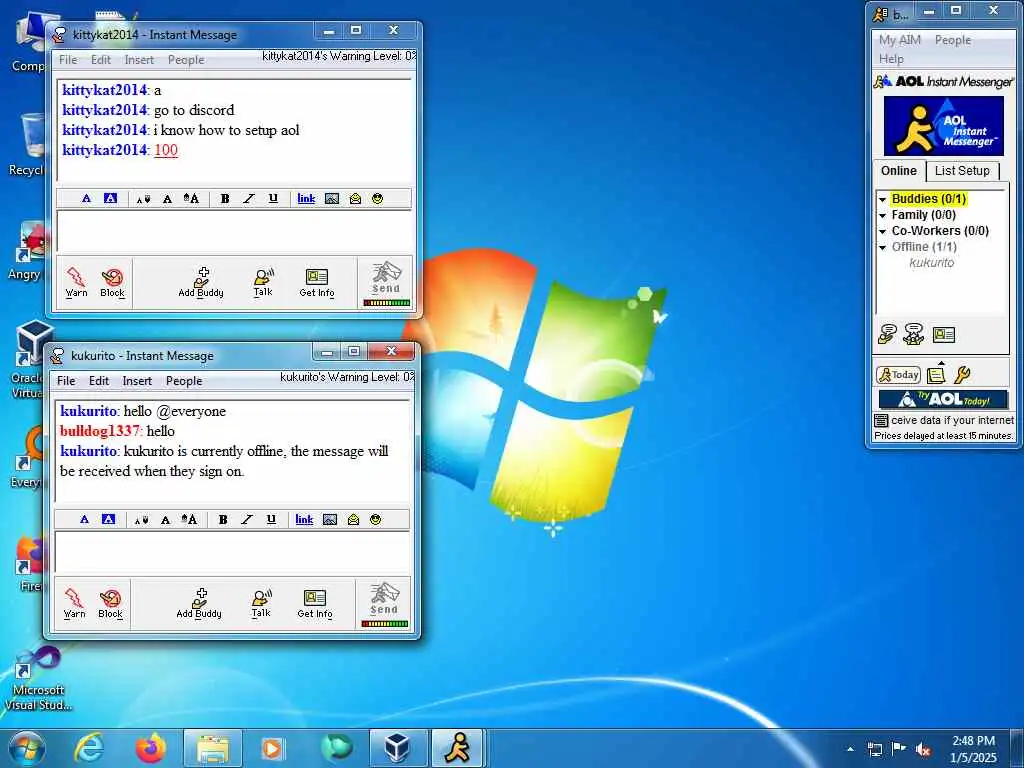Open Help menu in Buddy List

click(x=891, y=59)
